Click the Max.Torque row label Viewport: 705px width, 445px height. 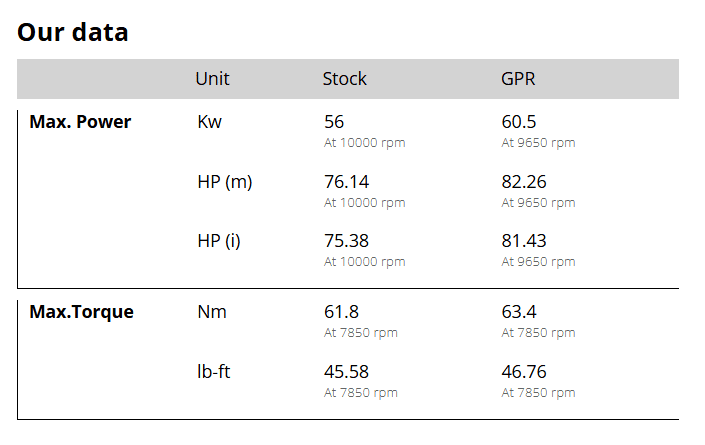pos(81,312)
